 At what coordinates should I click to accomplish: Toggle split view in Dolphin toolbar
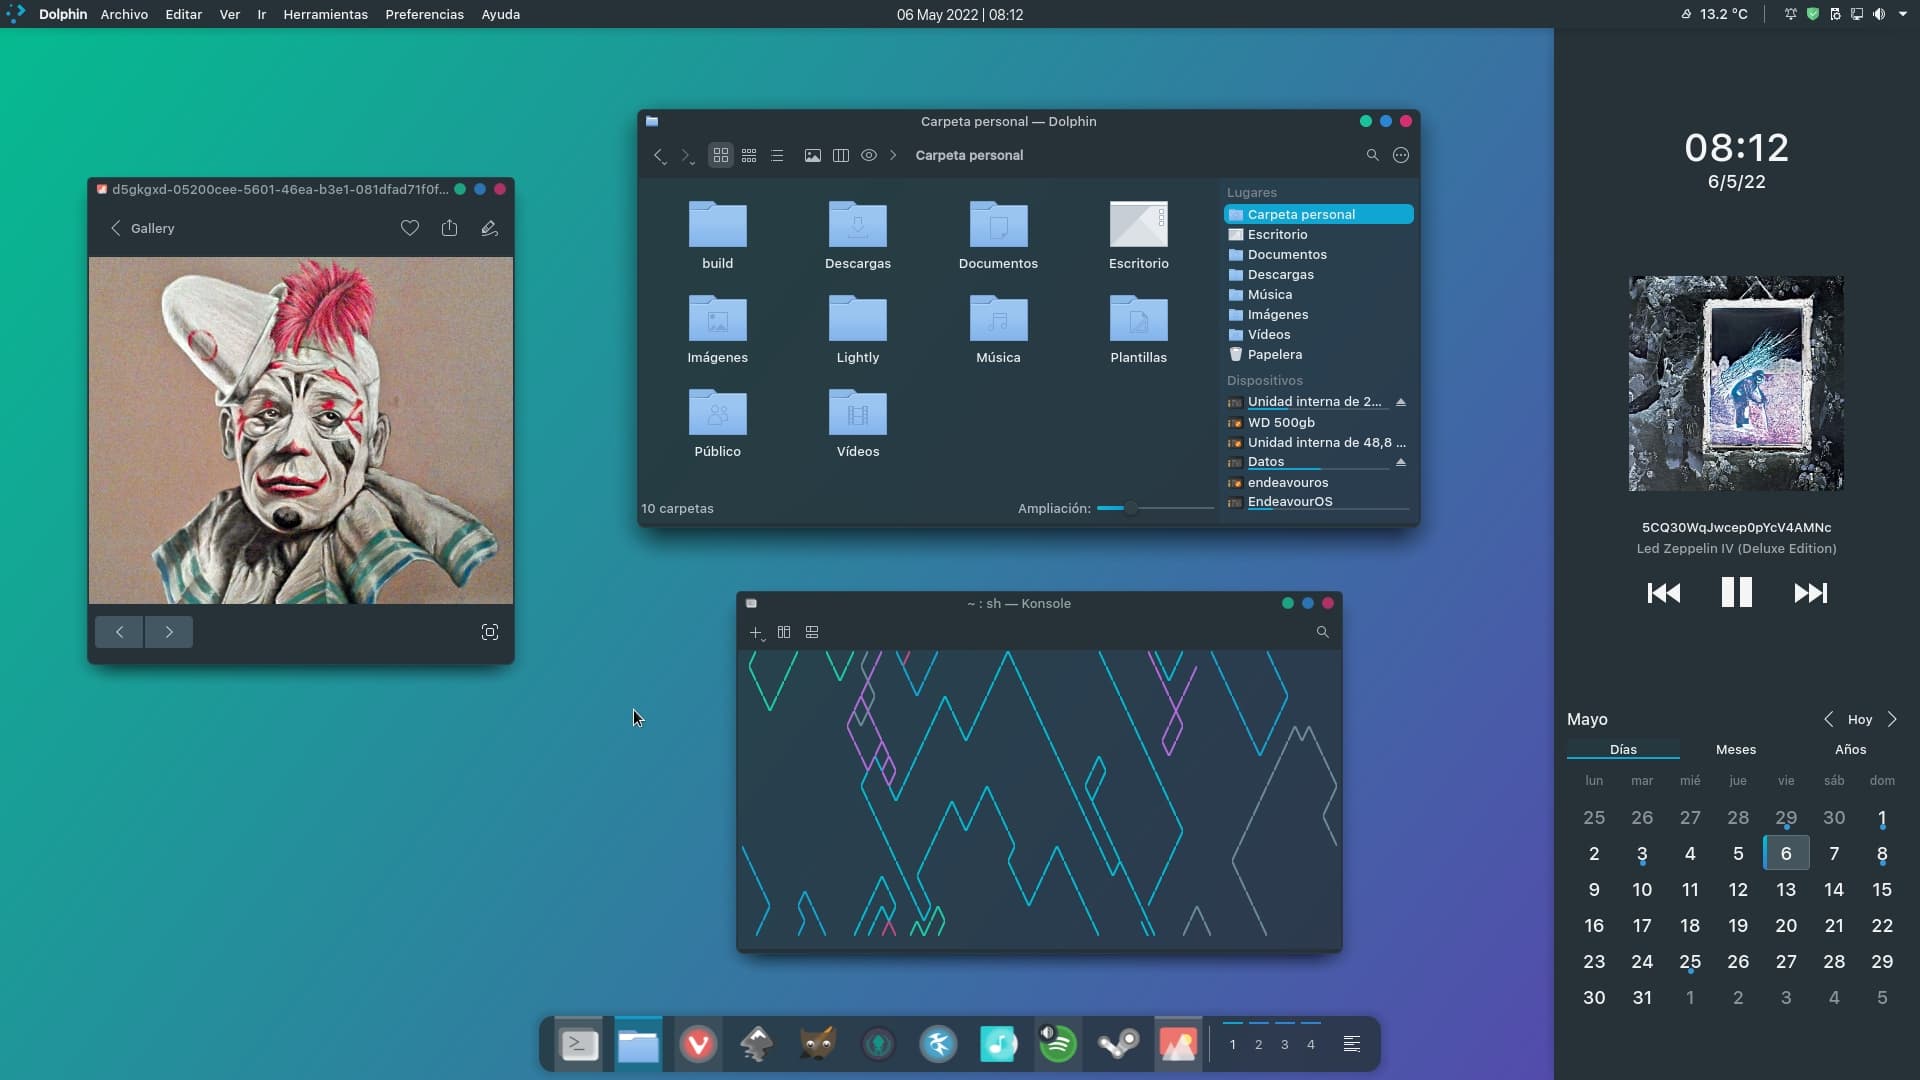[x=841, y=155]
